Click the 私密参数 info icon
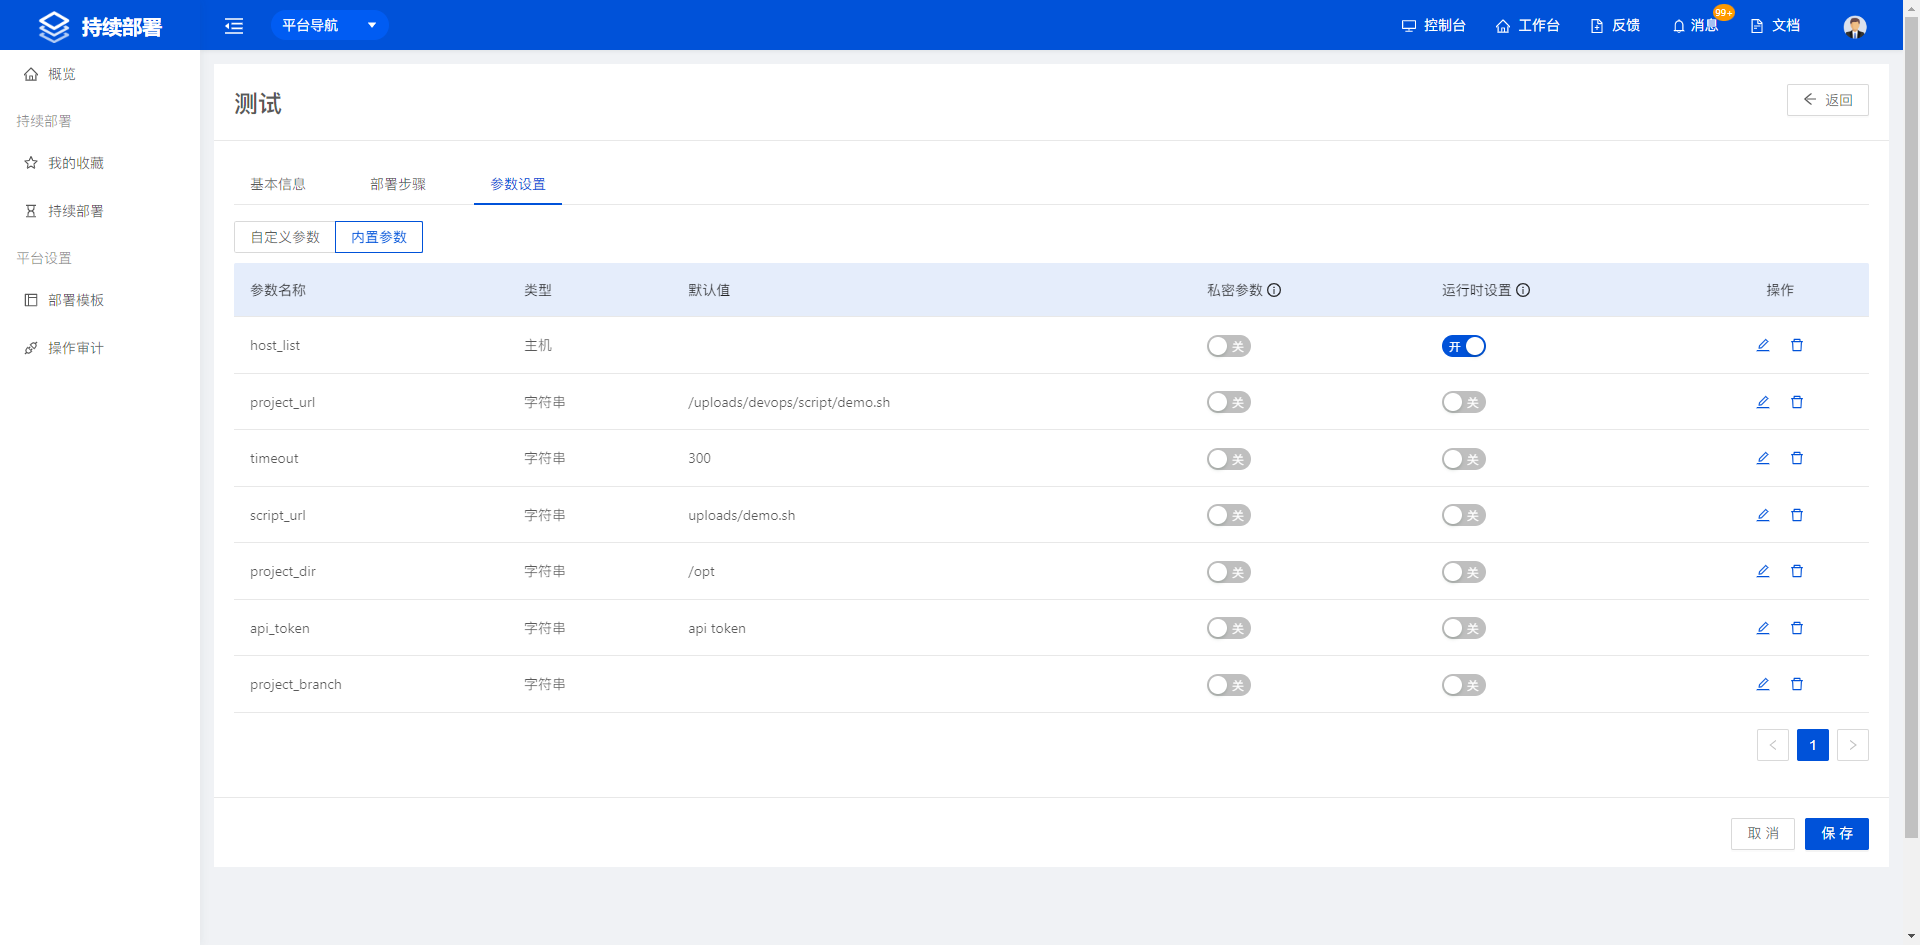Viewport: 1920px width, 945px height. [x=1274, y=290]
